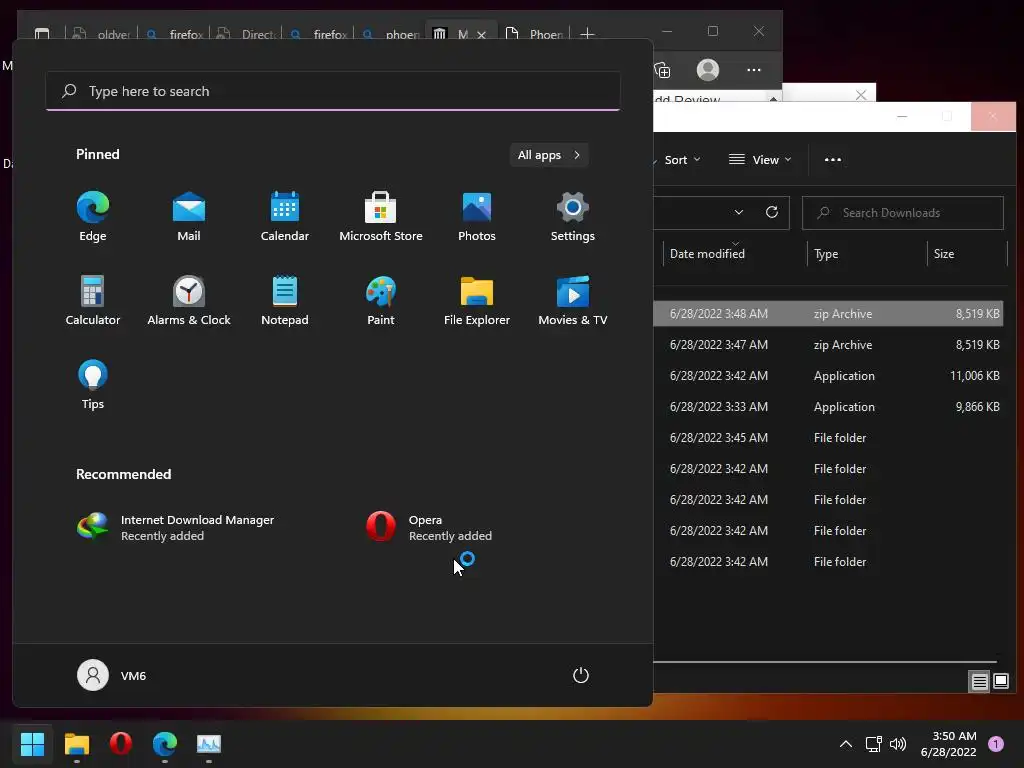Open the VM6 user account menu

pyautogui.click(x=112, y=675)
